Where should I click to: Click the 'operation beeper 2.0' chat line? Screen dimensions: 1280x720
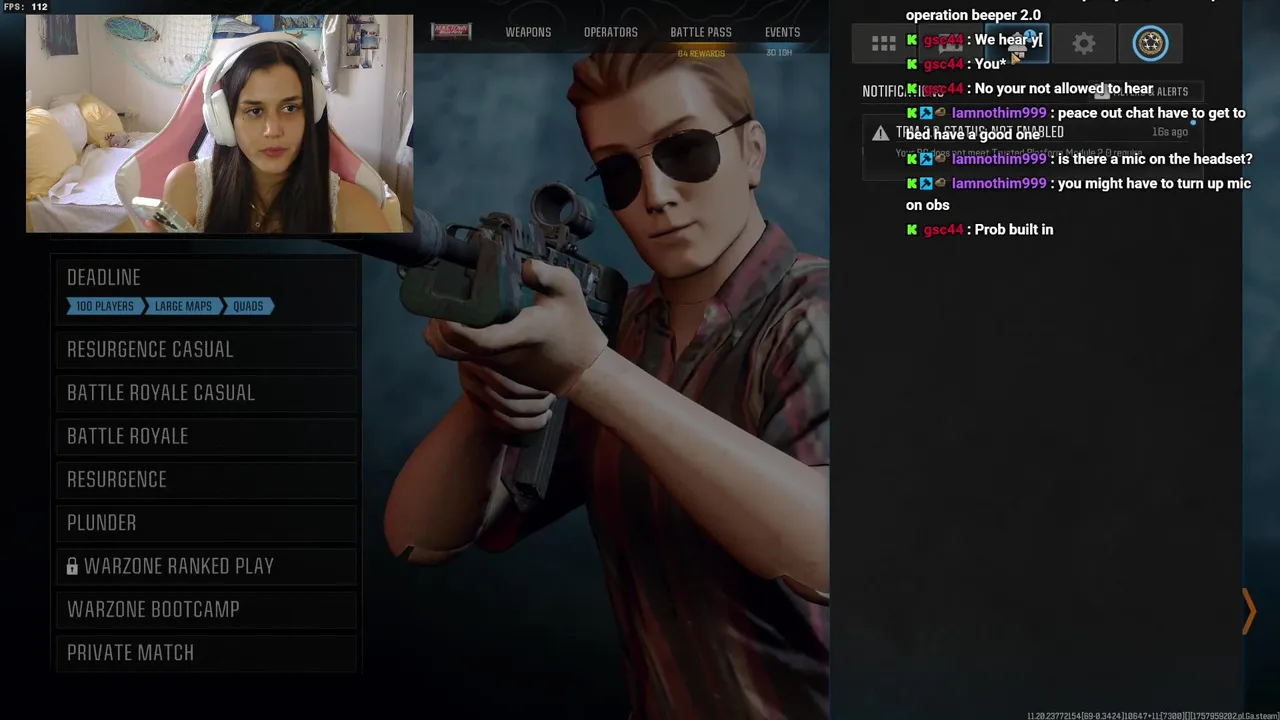pos(973,15)
